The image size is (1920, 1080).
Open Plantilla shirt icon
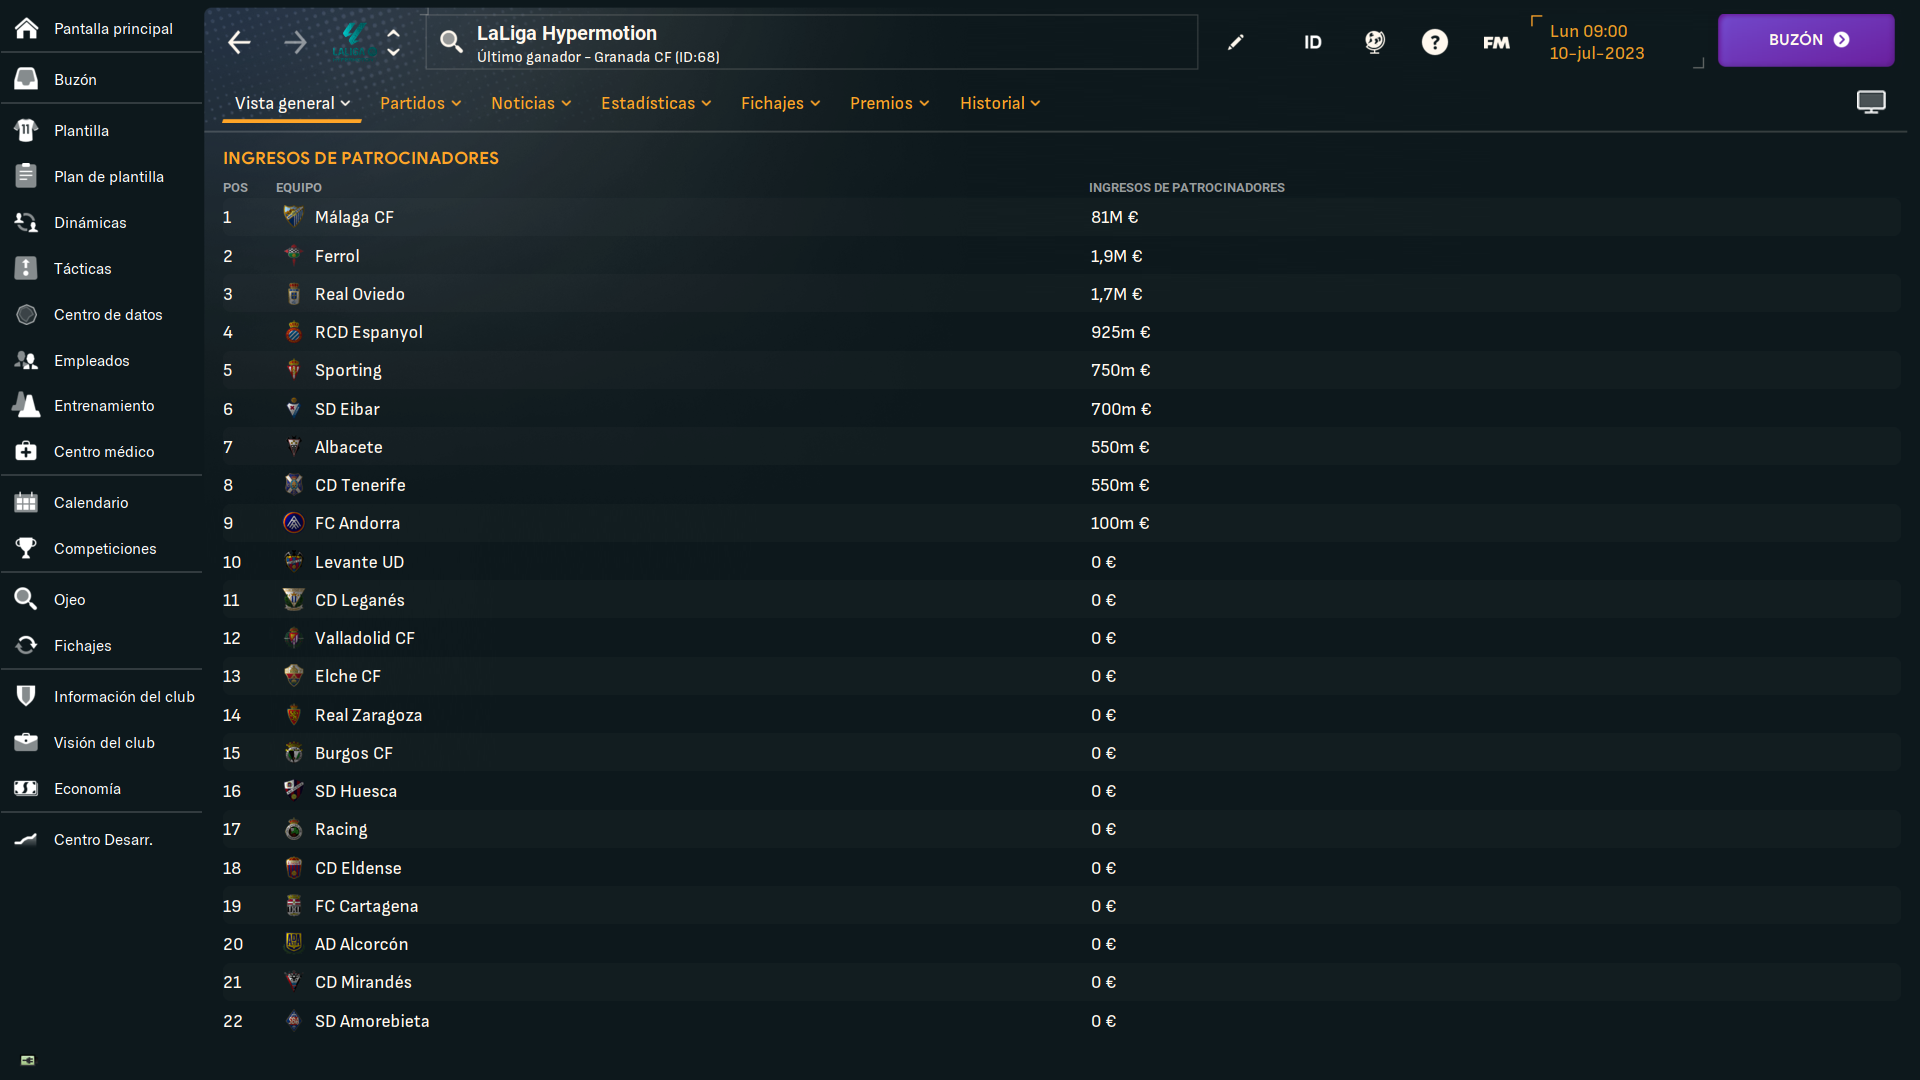pos(27,130)
